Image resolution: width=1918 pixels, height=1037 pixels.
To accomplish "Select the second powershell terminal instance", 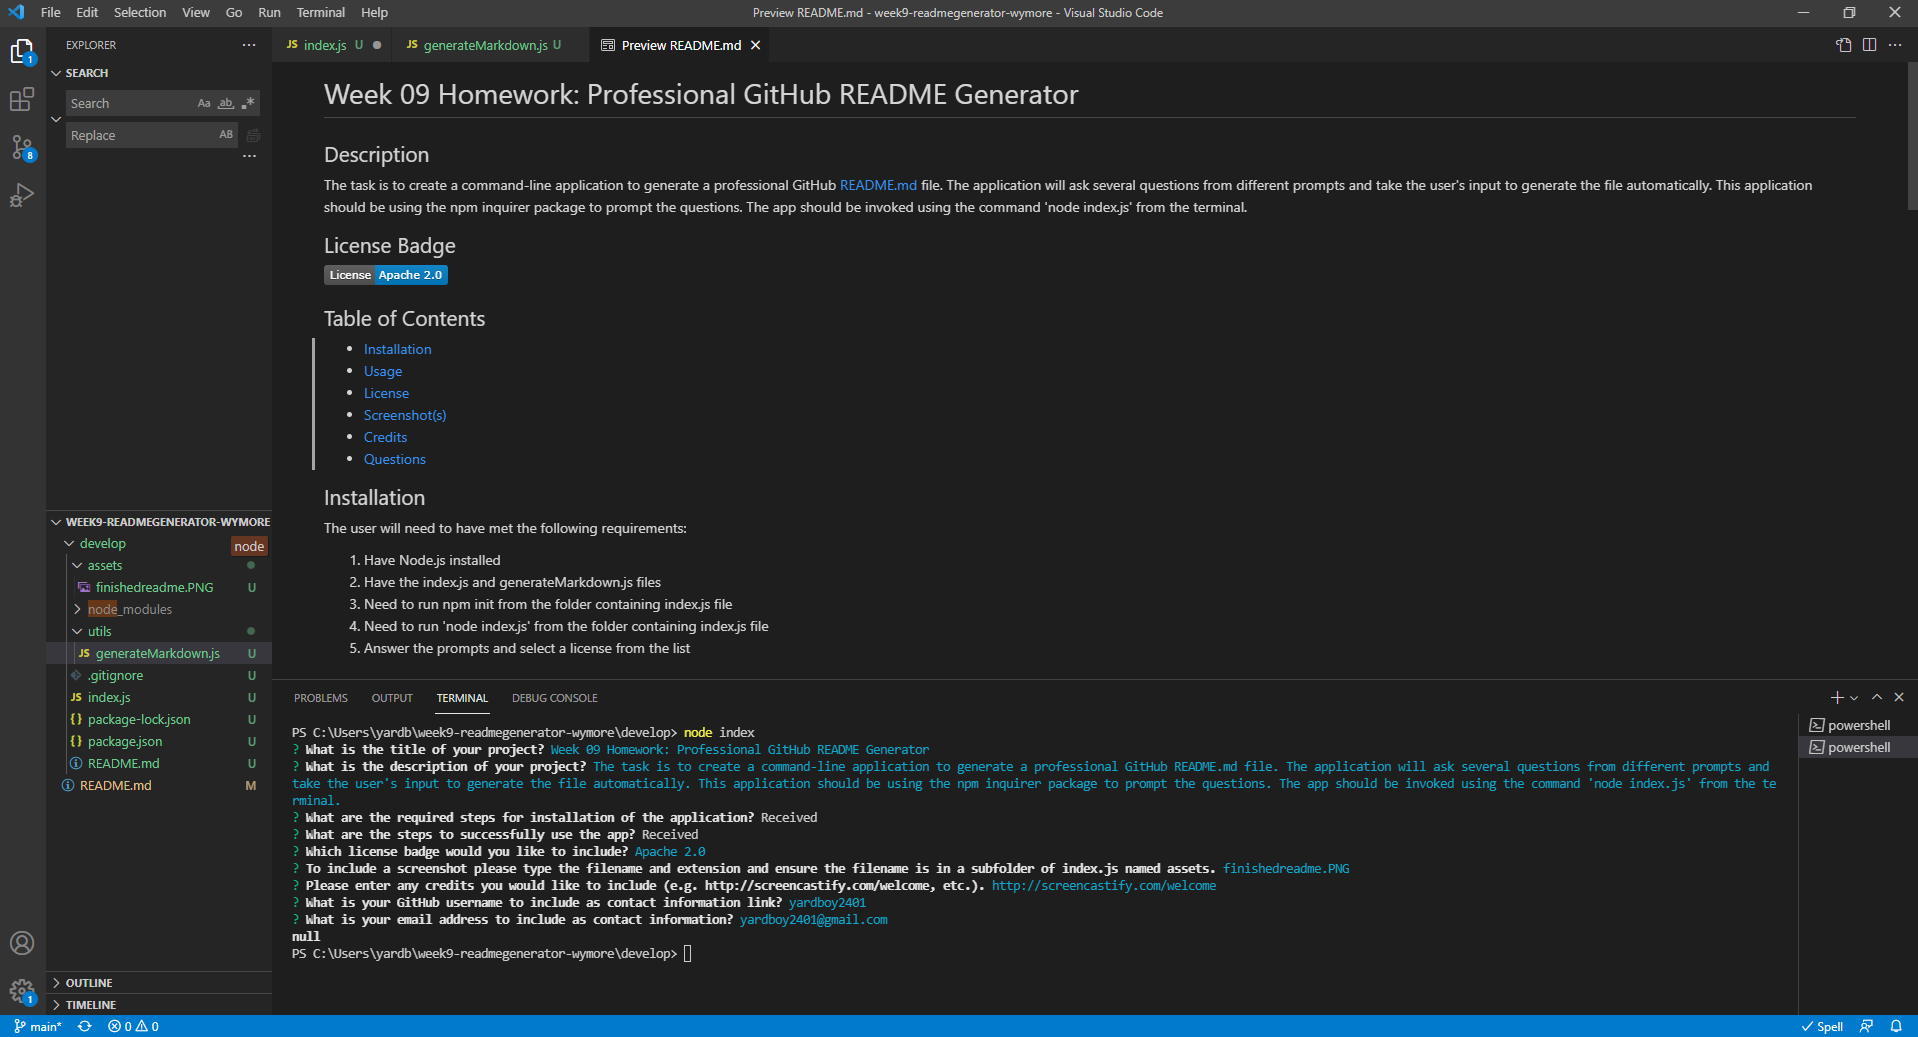I will [x=1858, y=747].
